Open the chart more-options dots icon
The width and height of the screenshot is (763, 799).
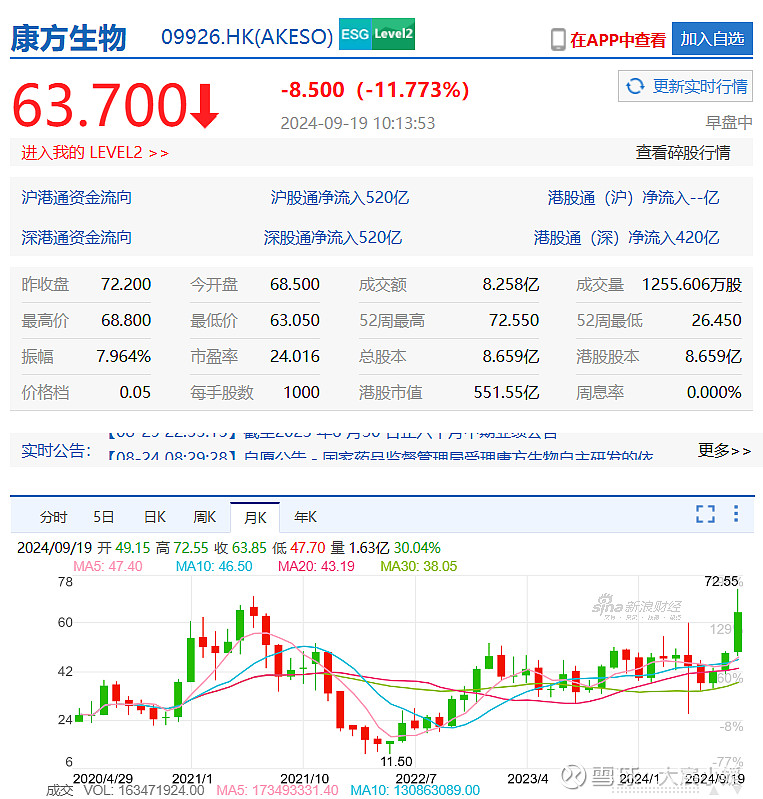pyautogui.click(x=736, y=514)
